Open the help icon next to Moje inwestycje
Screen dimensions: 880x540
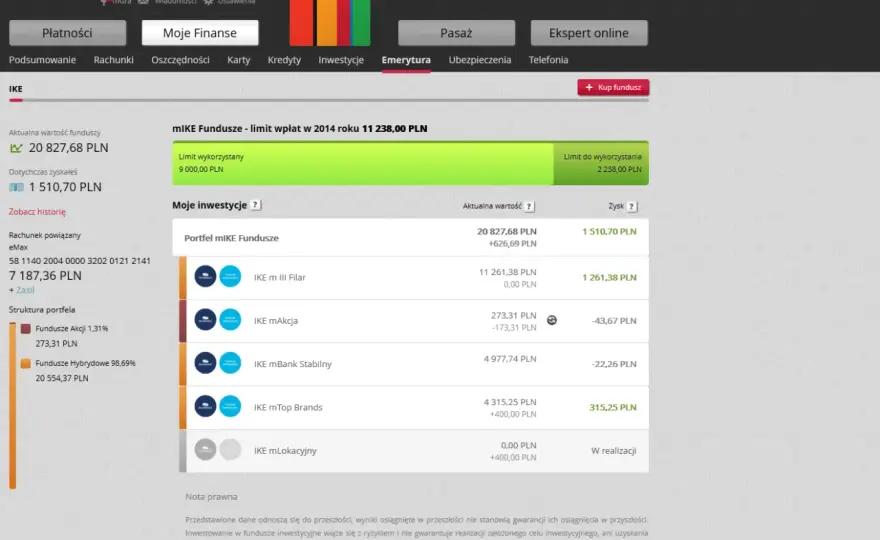(x=255, y=205)
